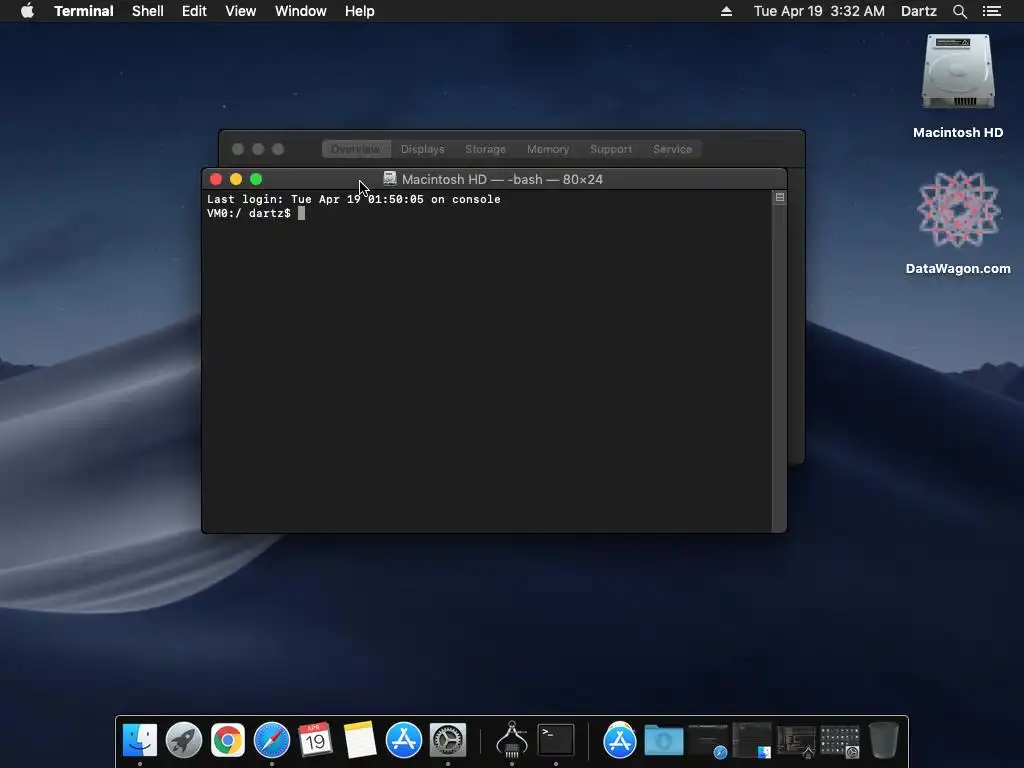Switch to Overview tab in About This Mac

[356, 149]
